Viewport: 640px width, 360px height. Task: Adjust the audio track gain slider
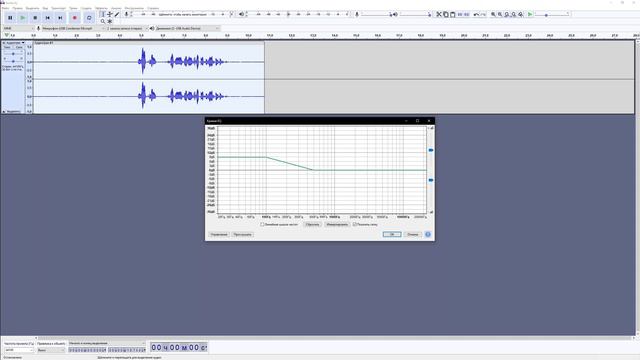[x=13, y=54]
